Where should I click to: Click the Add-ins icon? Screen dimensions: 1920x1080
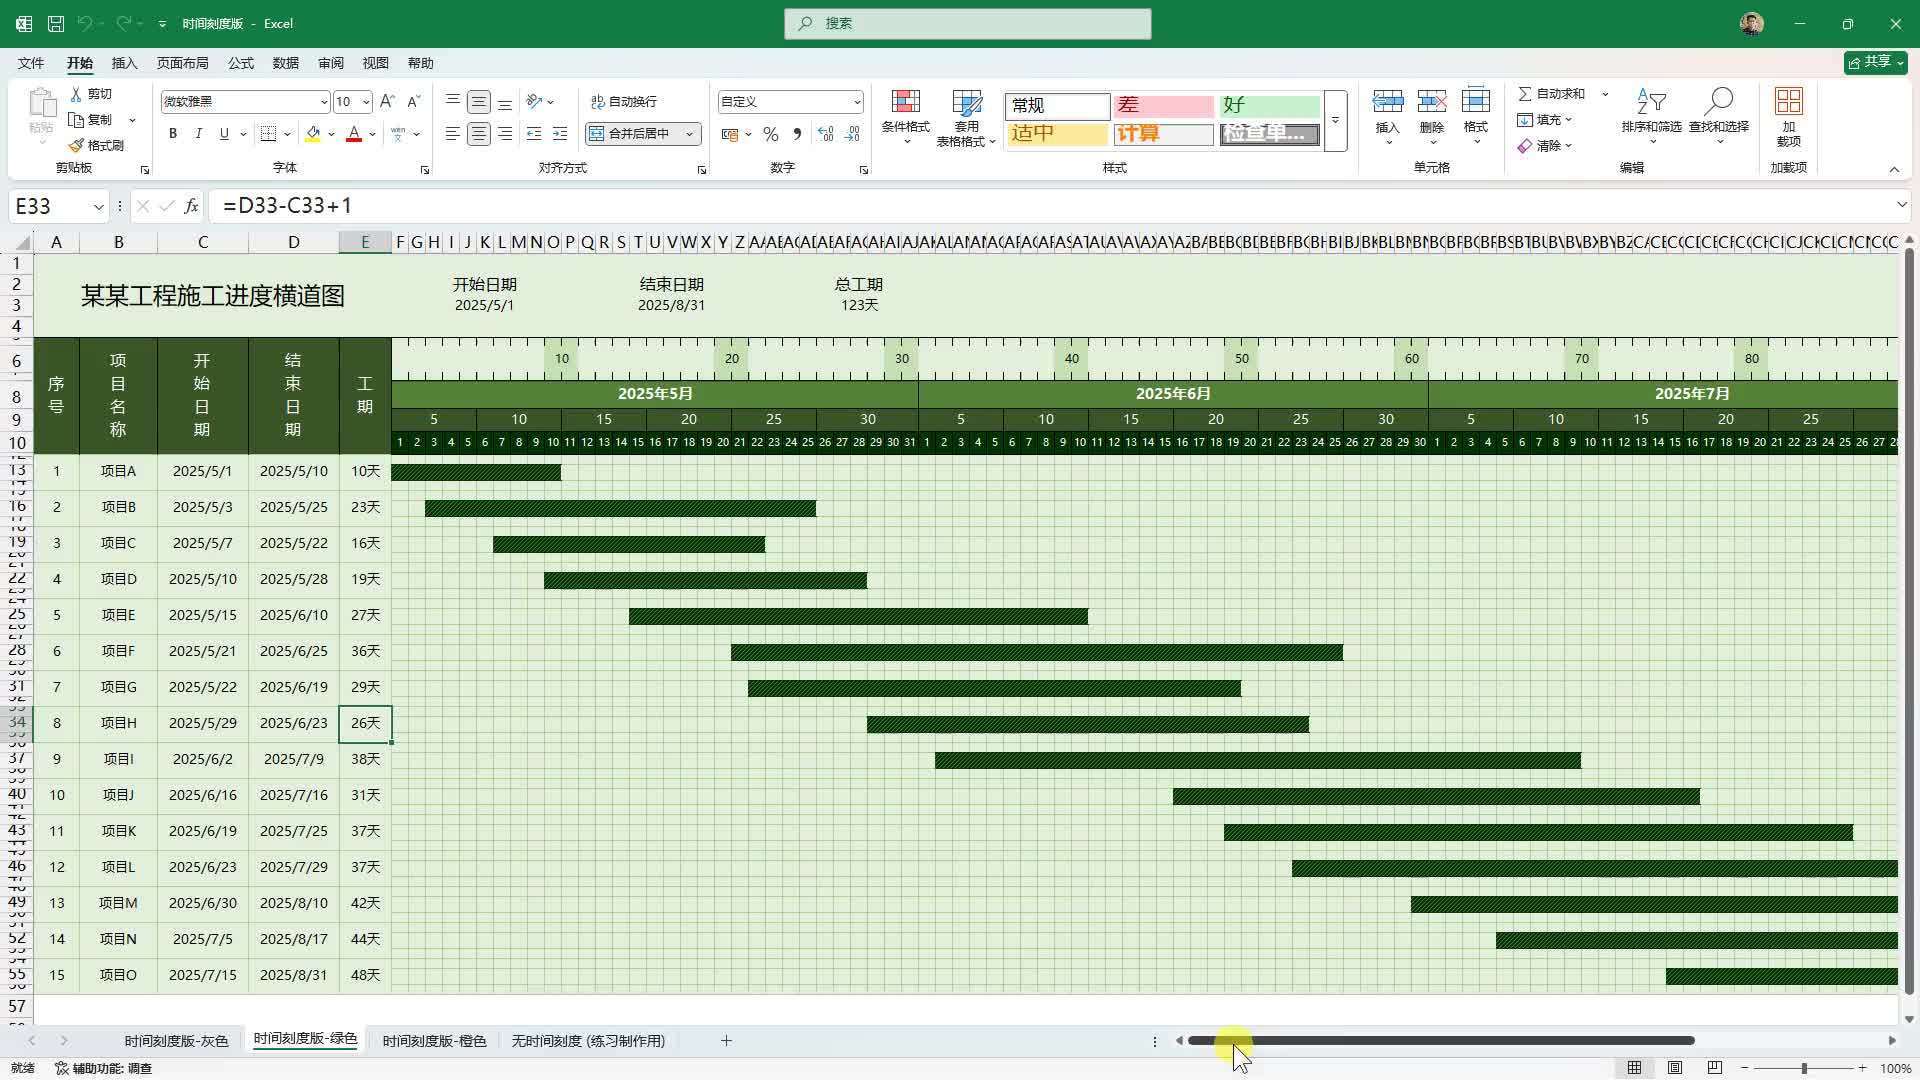click(1788, 103)
